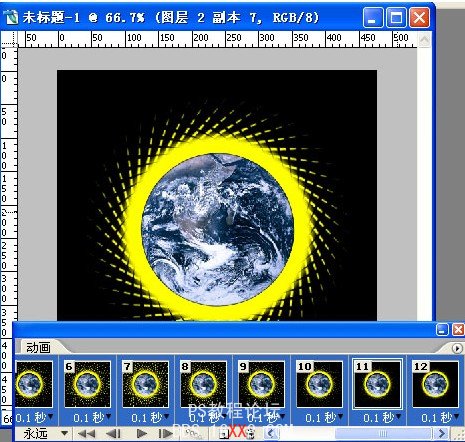Click scroll left arrow in animation panel

271,434
